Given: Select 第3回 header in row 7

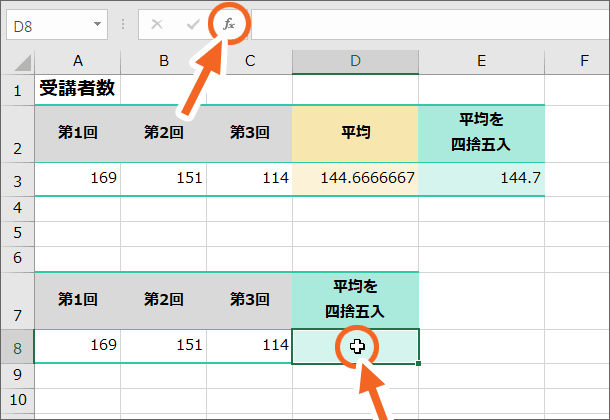Looking at the screenshot, I should [x=250, y=300].
